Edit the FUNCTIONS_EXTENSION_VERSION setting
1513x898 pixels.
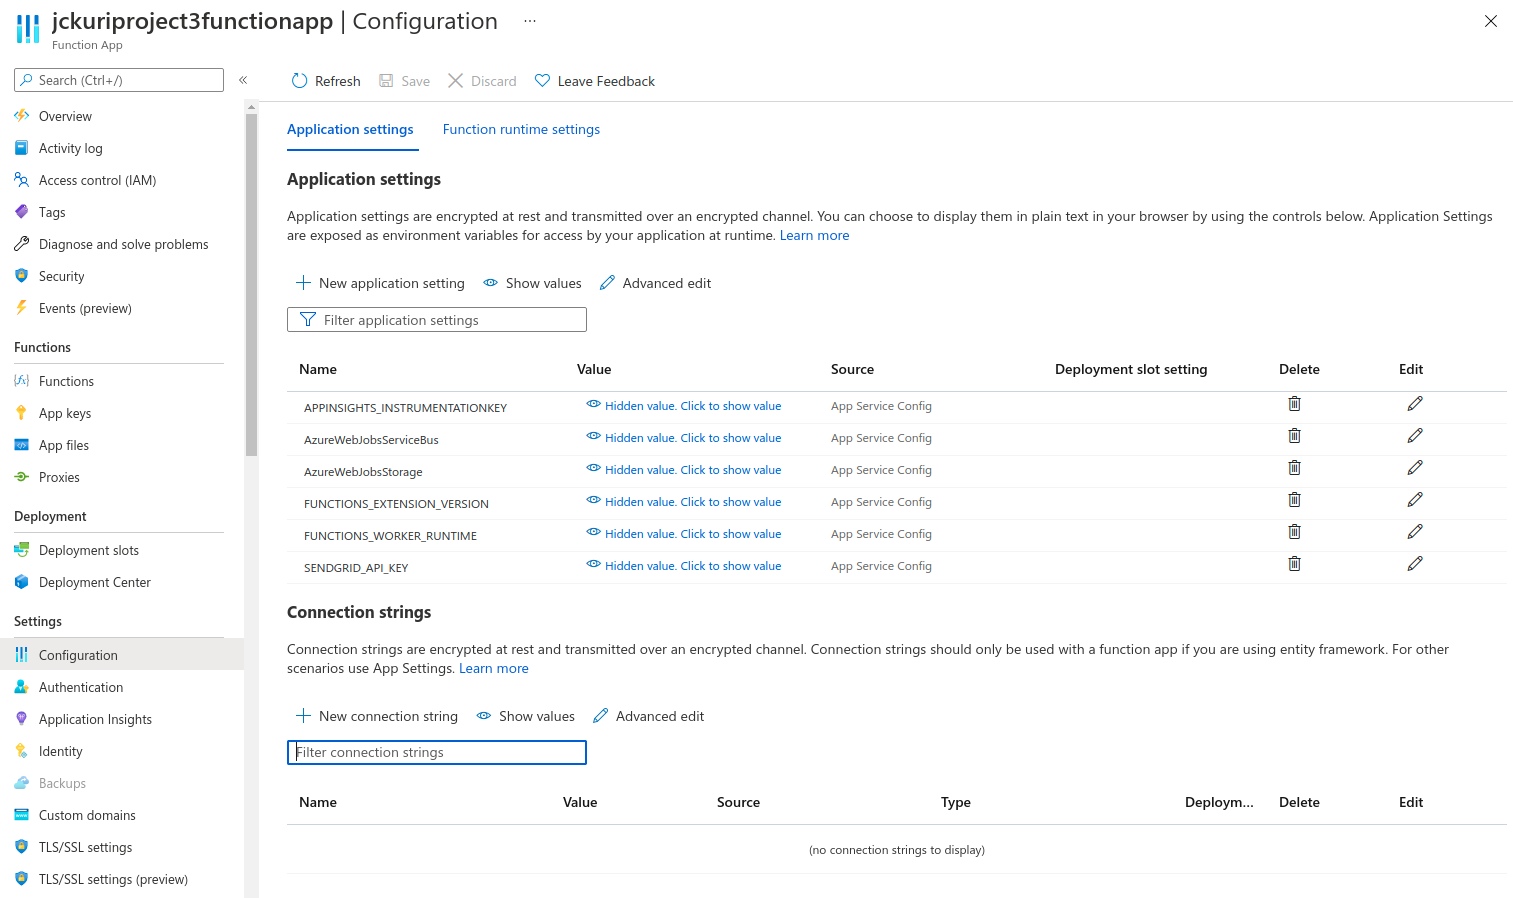pyautogui.click(x=1415, y=500)
